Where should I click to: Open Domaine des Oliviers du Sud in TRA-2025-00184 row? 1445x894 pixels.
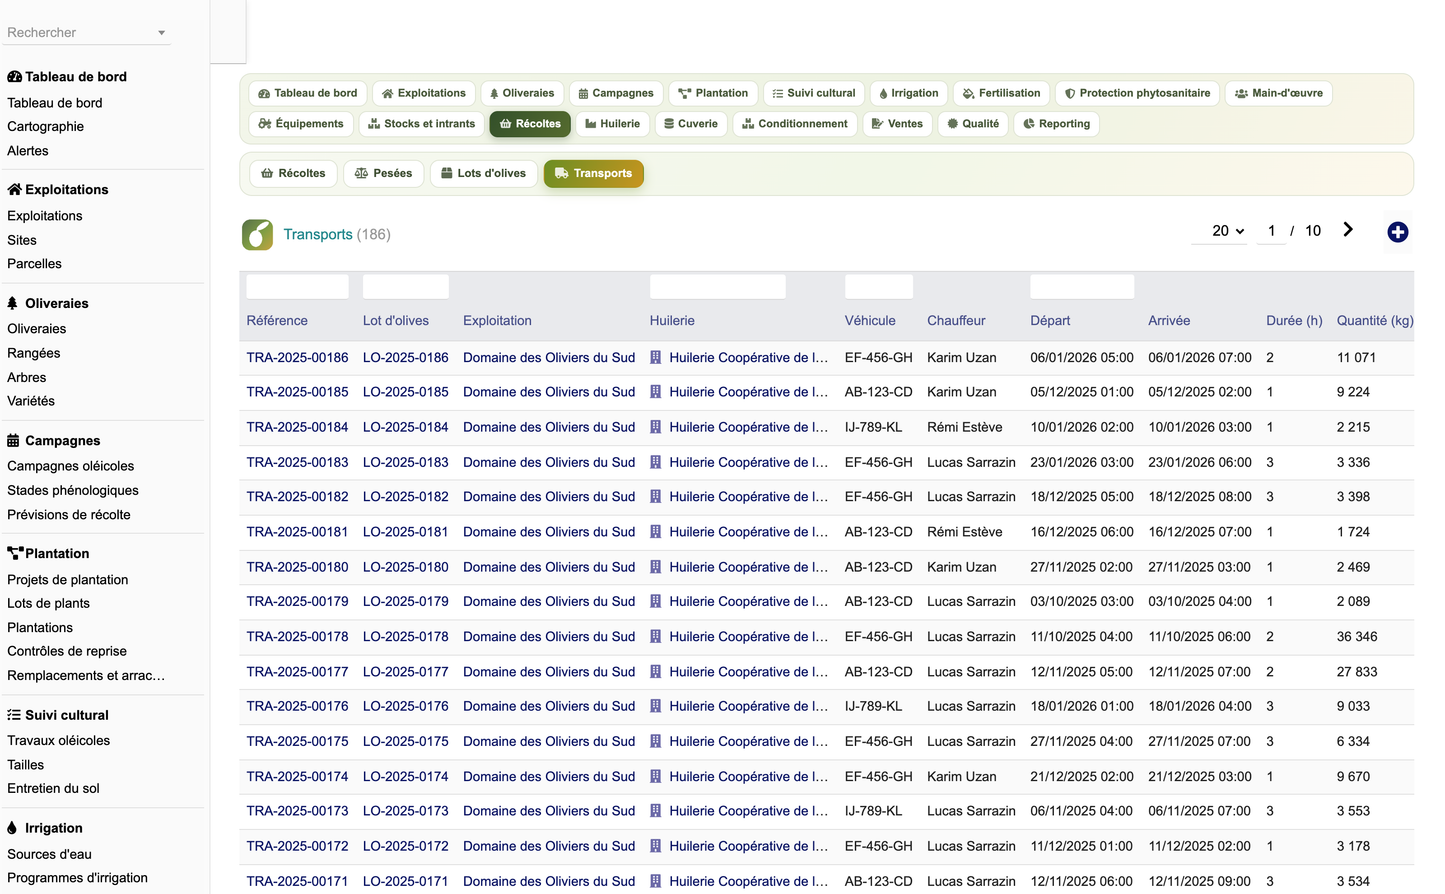coord(549,427)
